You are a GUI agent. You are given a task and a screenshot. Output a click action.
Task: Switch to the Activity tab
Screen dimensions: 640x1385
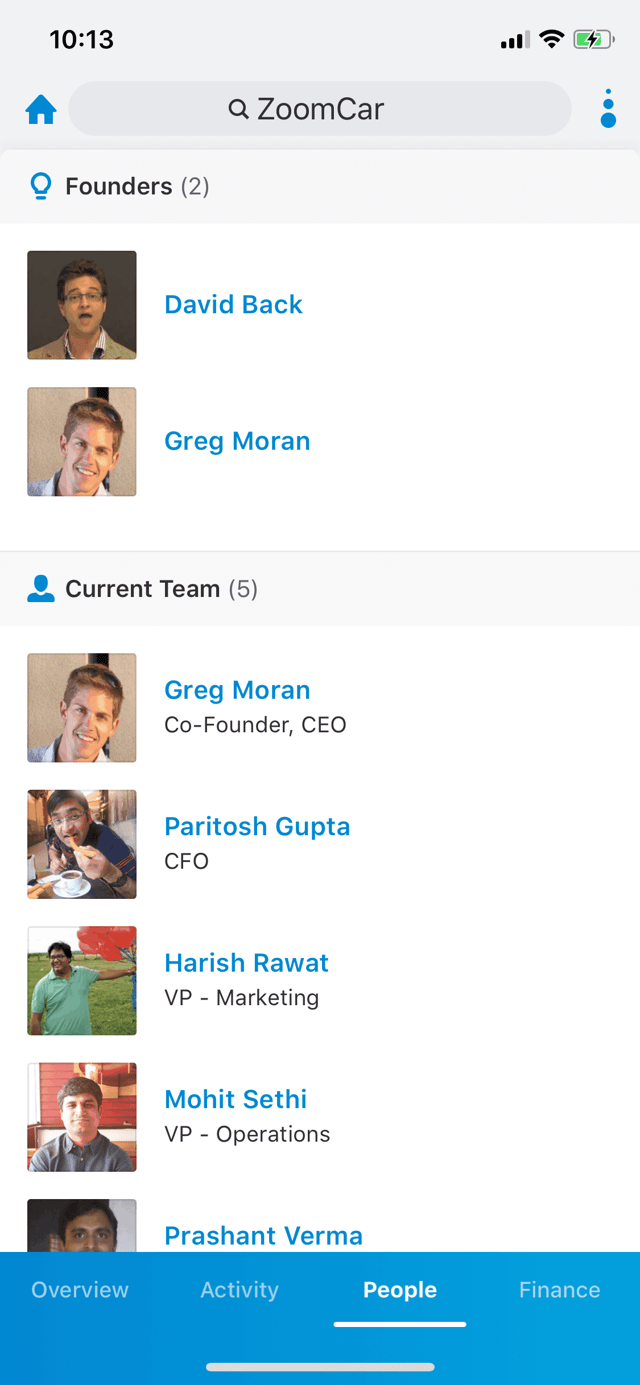click(239, 1290)
